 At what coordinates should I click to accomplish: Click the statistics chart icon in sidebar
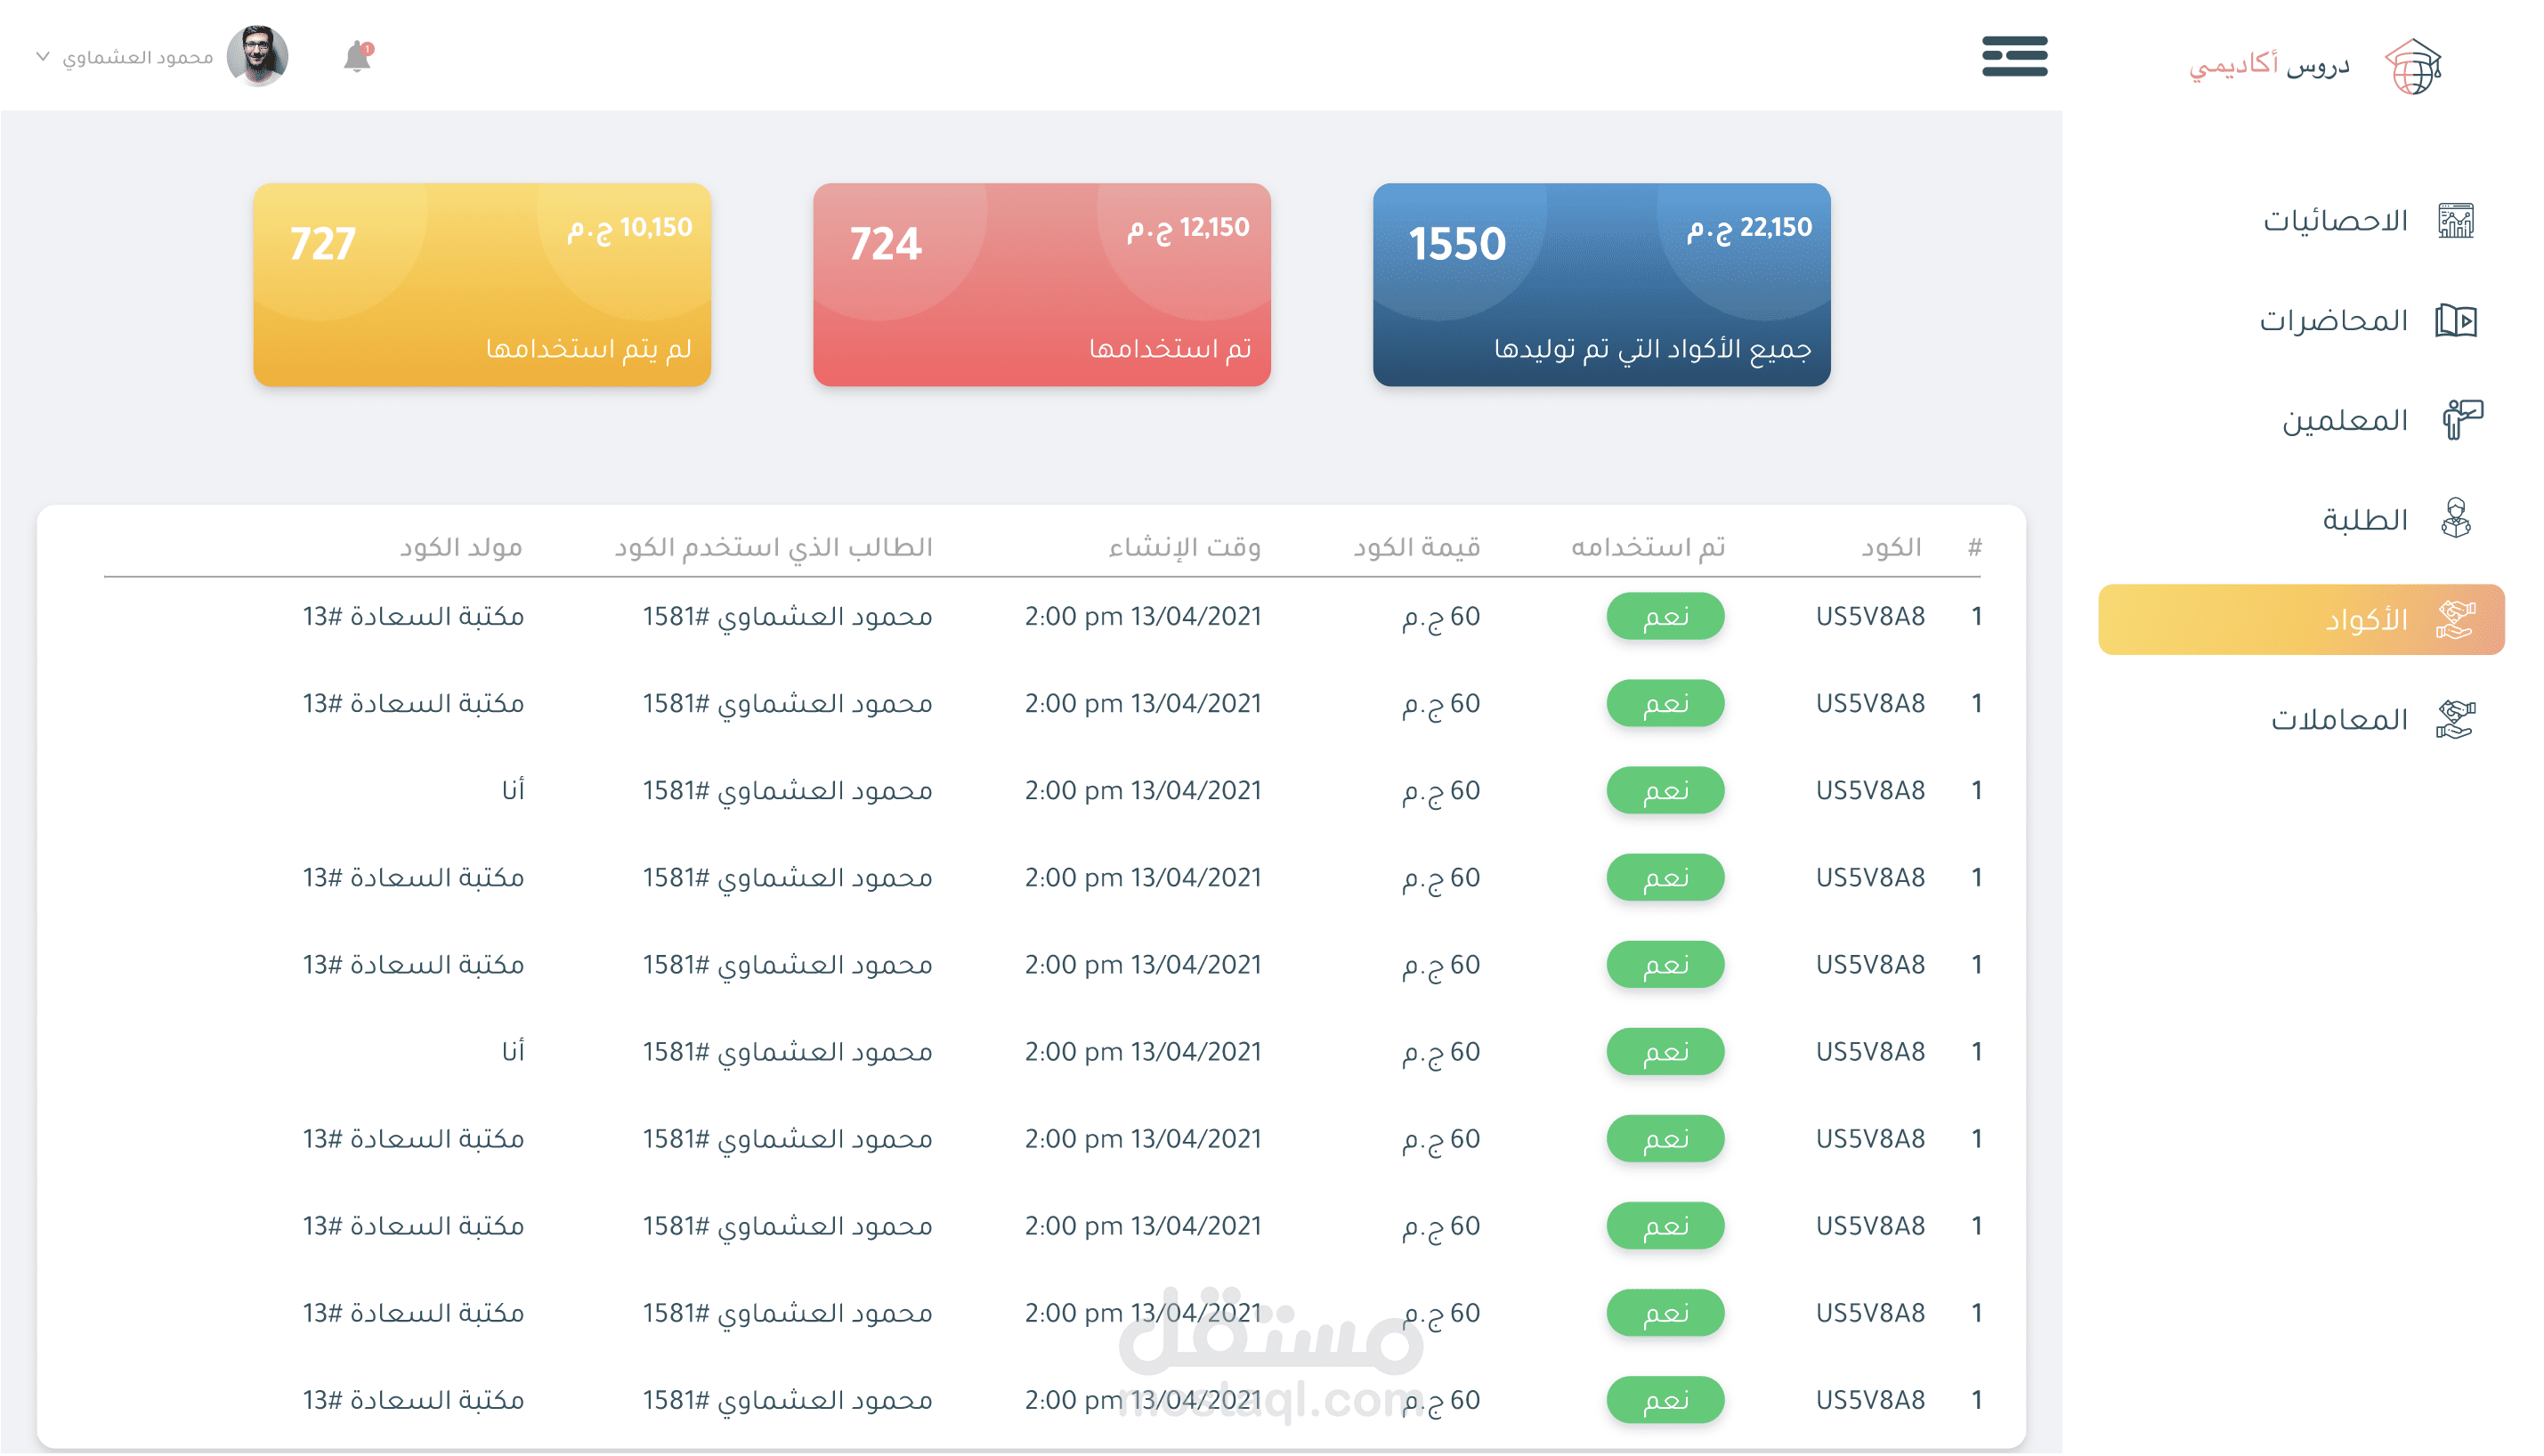[x=2456, y=220]
